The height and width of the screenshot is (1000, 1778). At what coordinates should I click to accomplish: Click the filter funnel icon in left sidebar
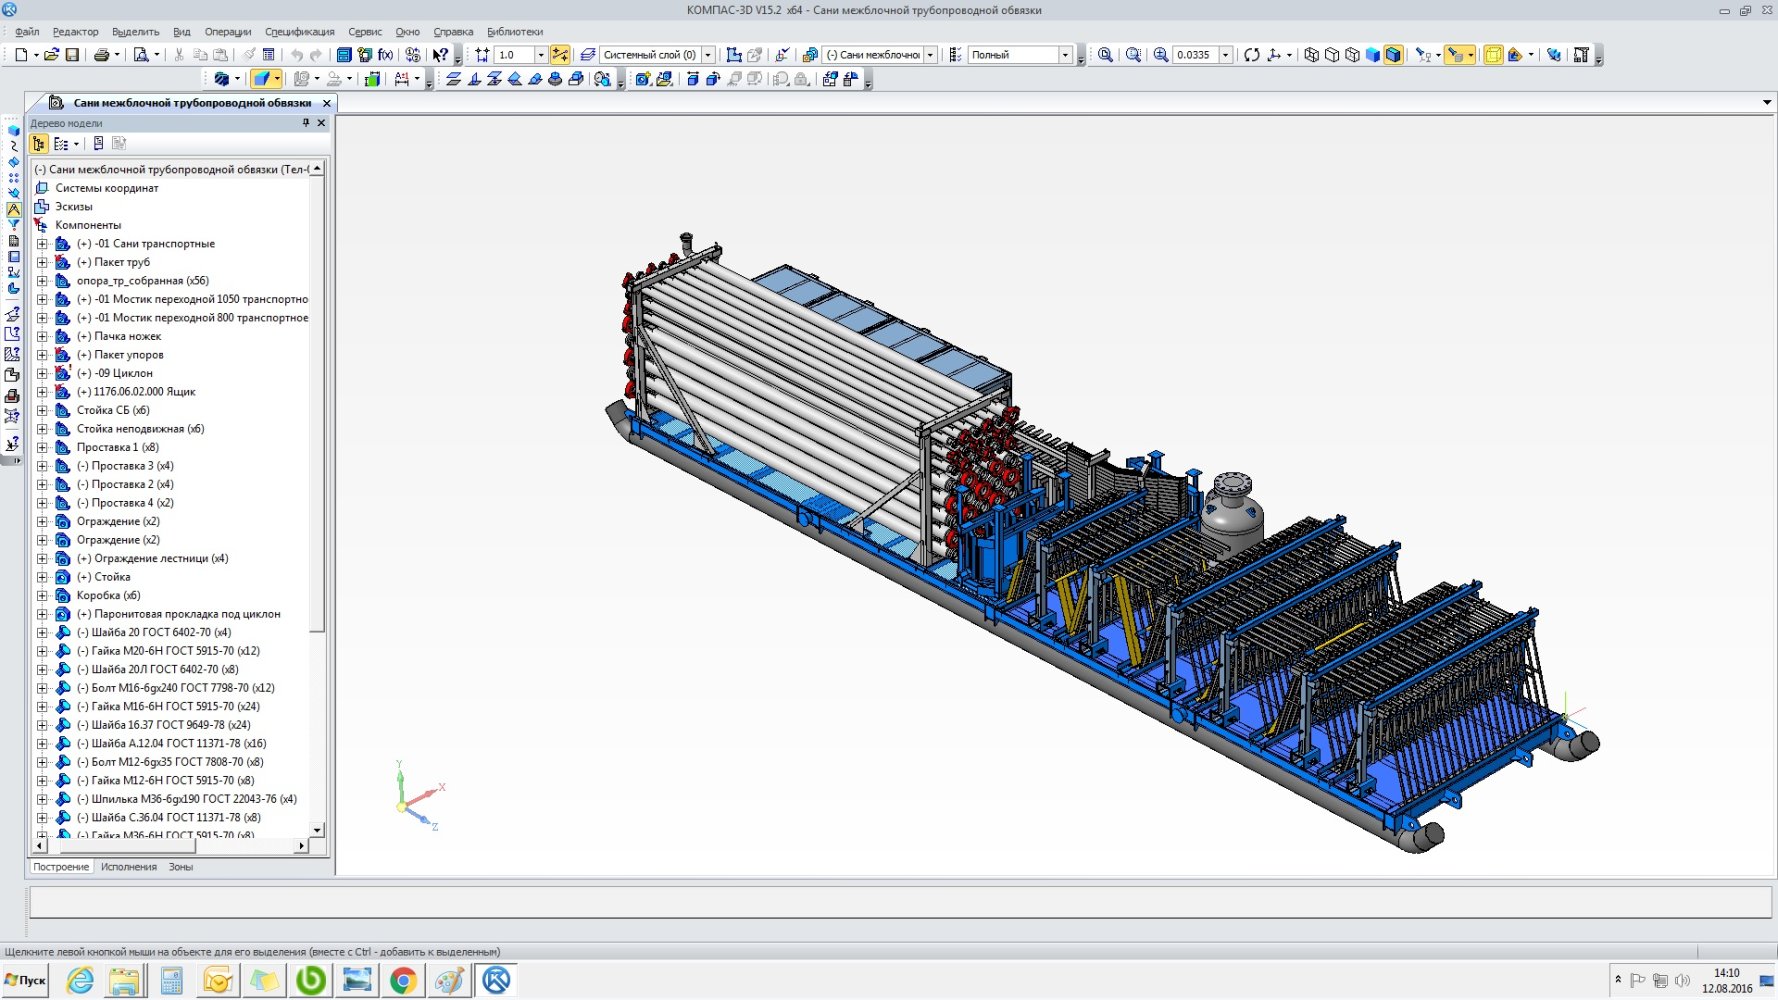[13, 225]
